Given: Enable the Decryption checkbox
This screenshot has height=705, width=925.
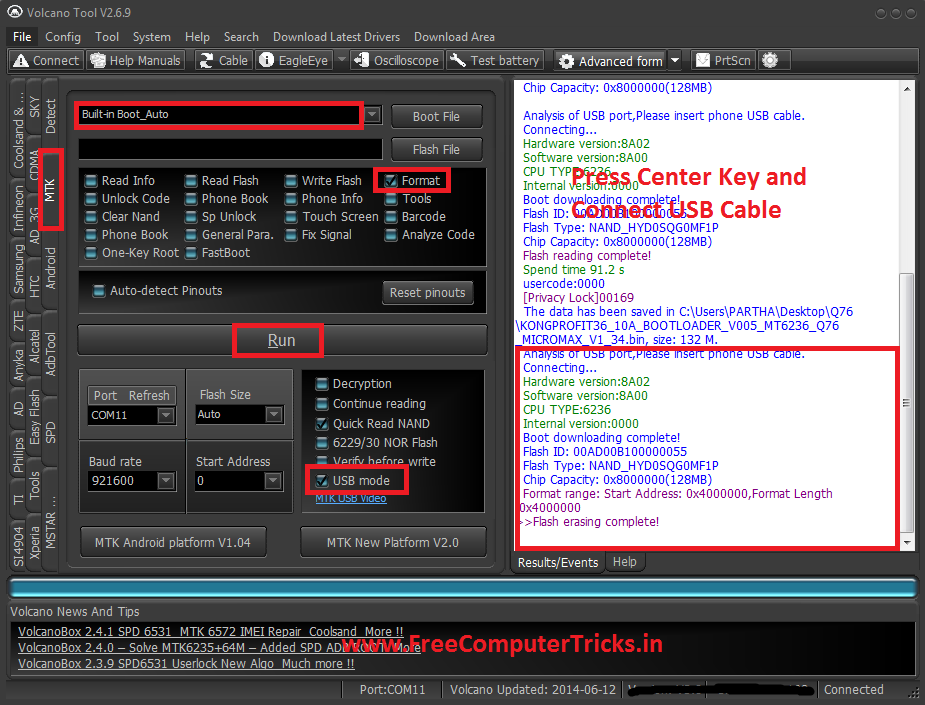Looking at the screenshot, I should [322, 384].
